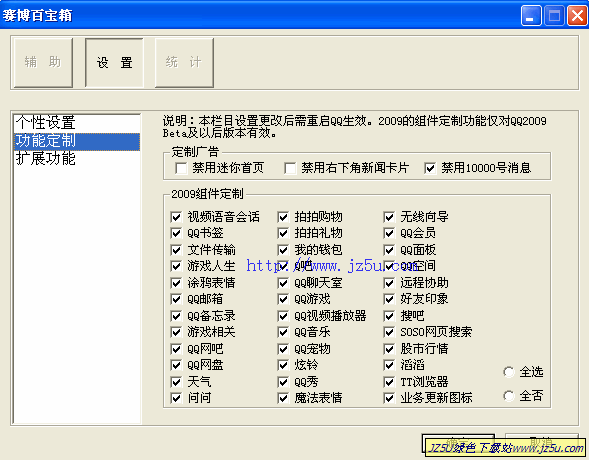Toggle 好友印象 checkbox
589x460 pixels.
click(389, 299)
